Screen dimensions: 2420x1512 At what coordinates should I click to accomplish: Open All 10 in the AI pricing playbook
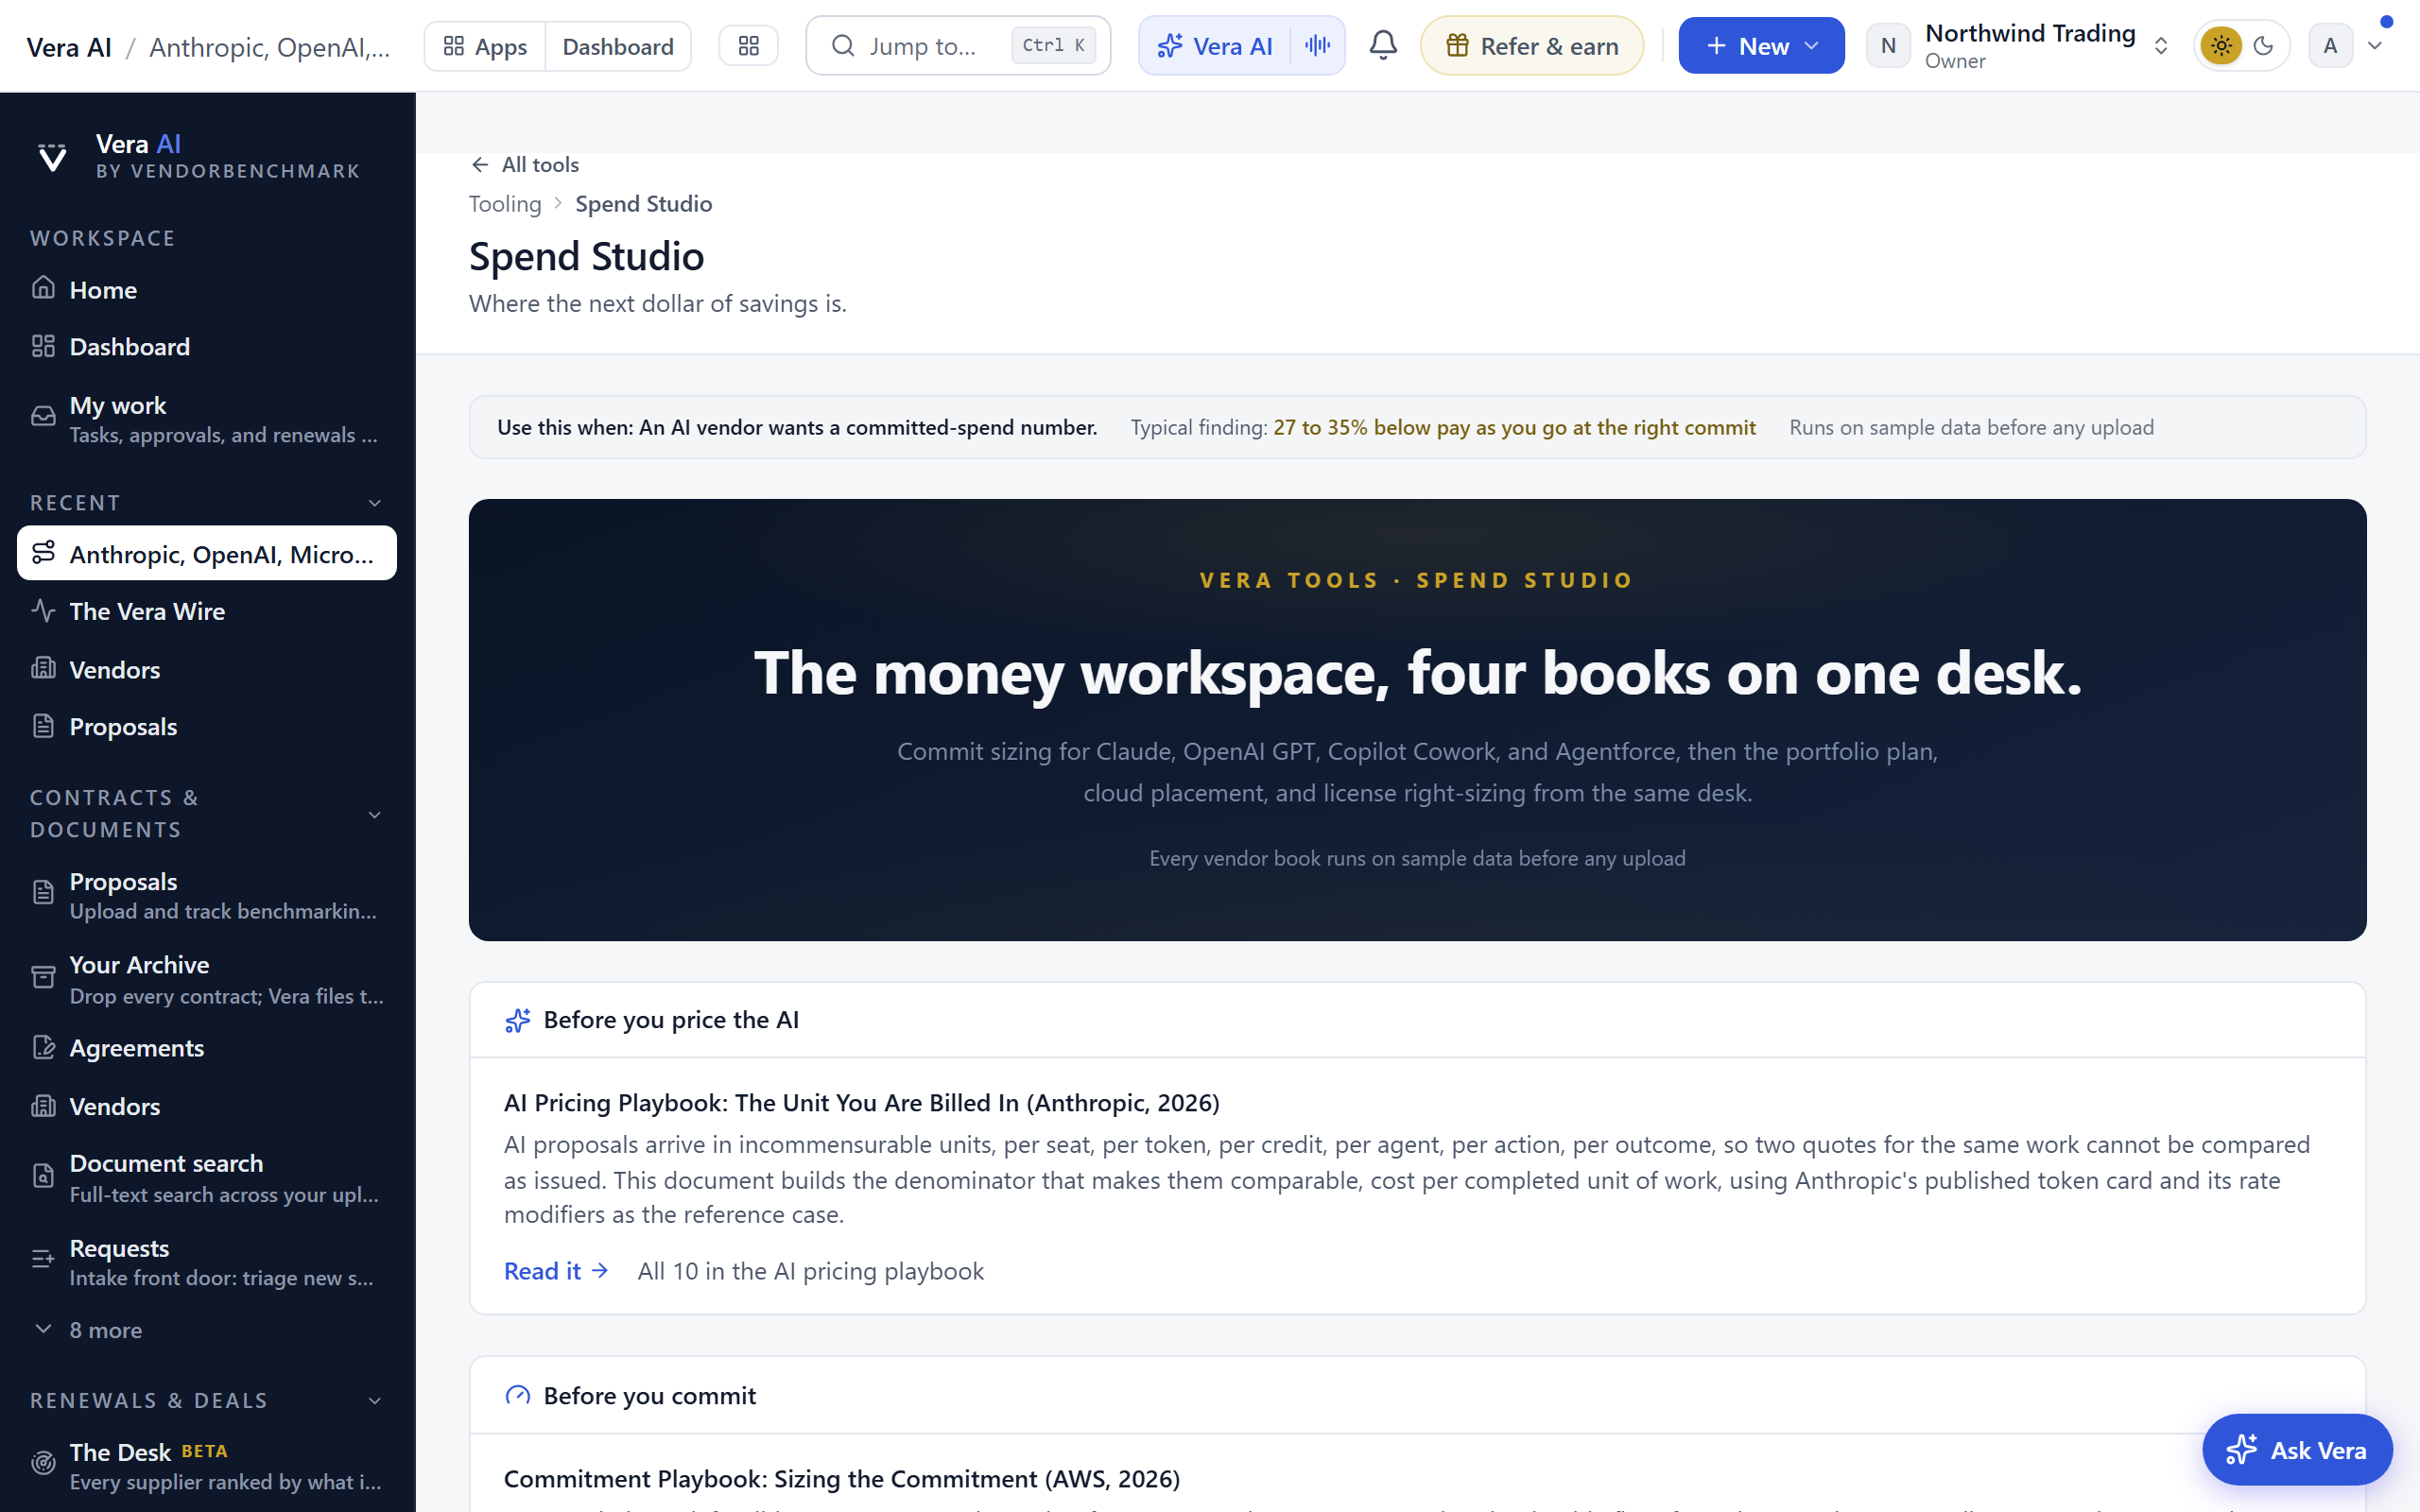[x=811, y=1271]
